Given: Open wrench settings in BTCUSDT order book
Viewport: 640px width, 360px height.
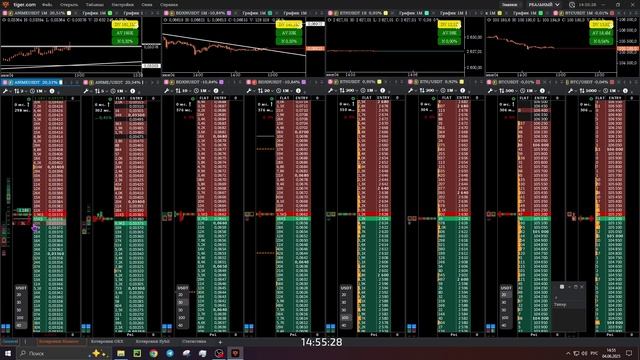Looking at the screenshot, I should (491, 91).
